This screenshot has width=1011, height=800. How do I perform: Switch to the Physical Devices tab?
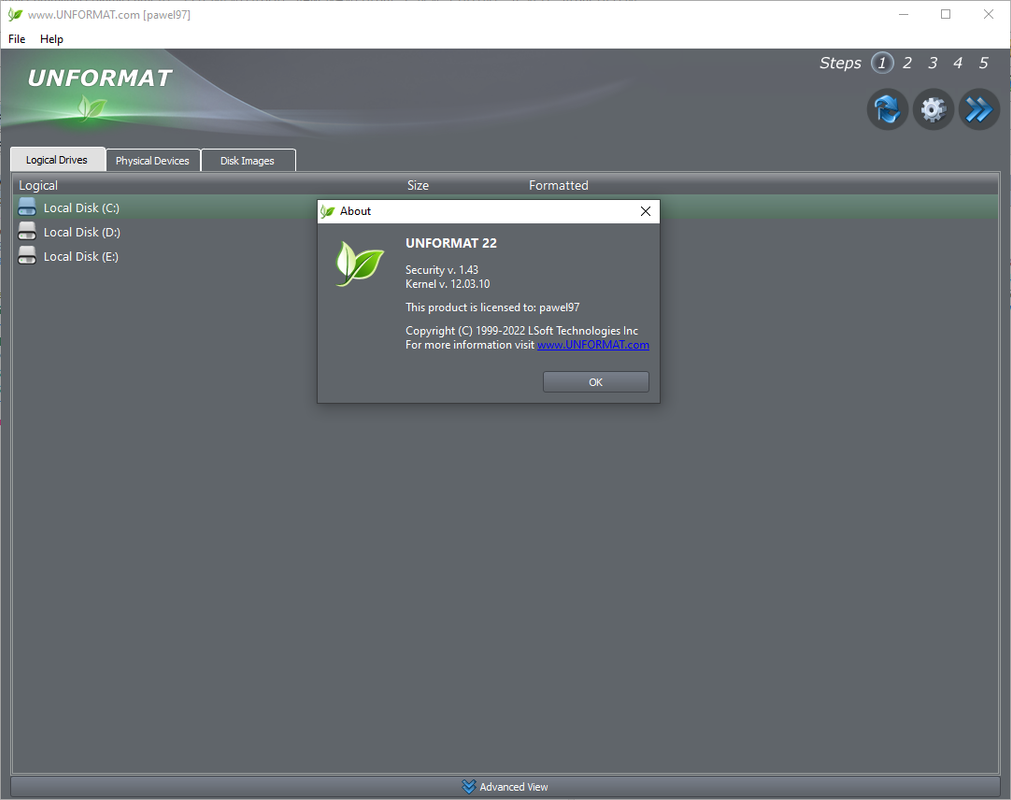coord(153,161)
